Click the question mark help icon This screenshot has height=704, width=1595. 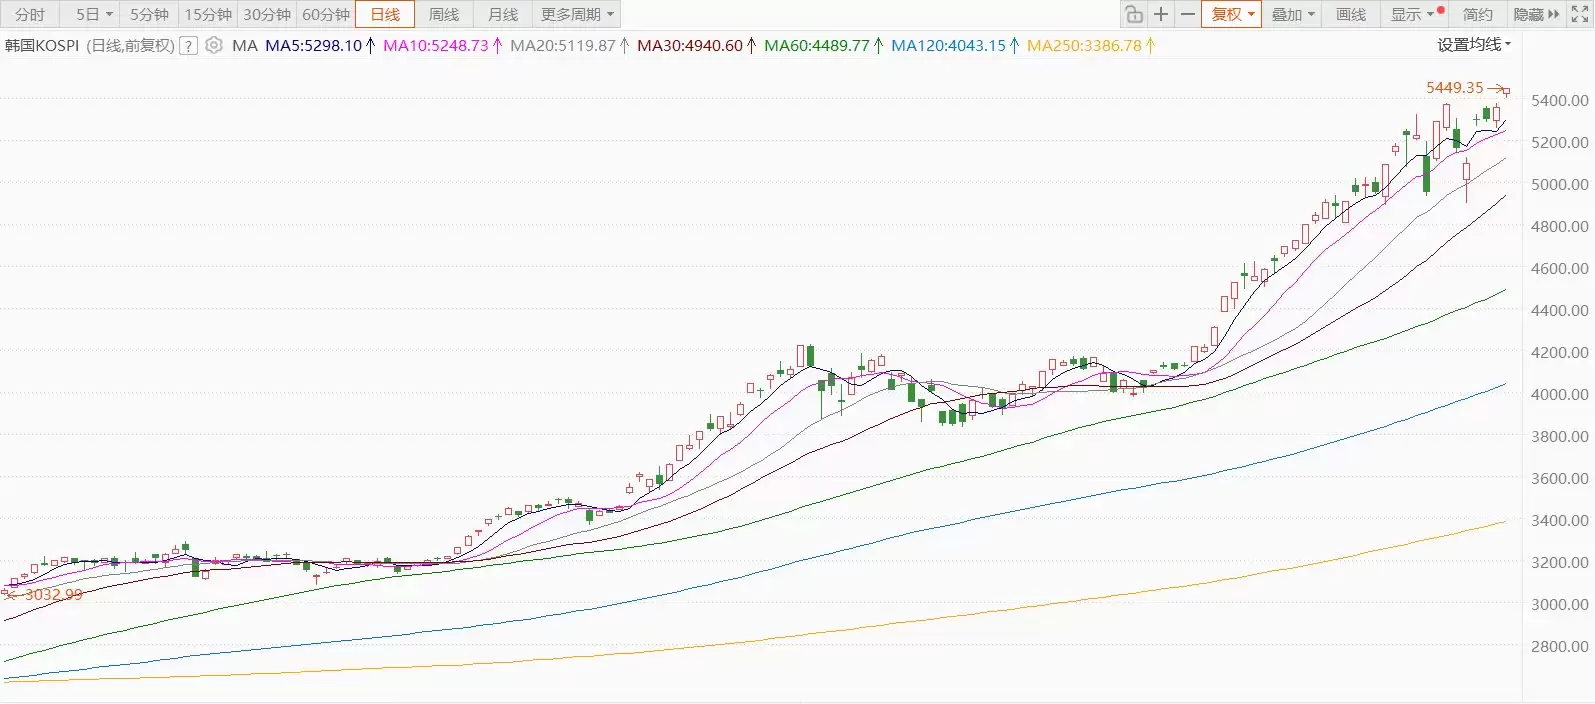188,46
